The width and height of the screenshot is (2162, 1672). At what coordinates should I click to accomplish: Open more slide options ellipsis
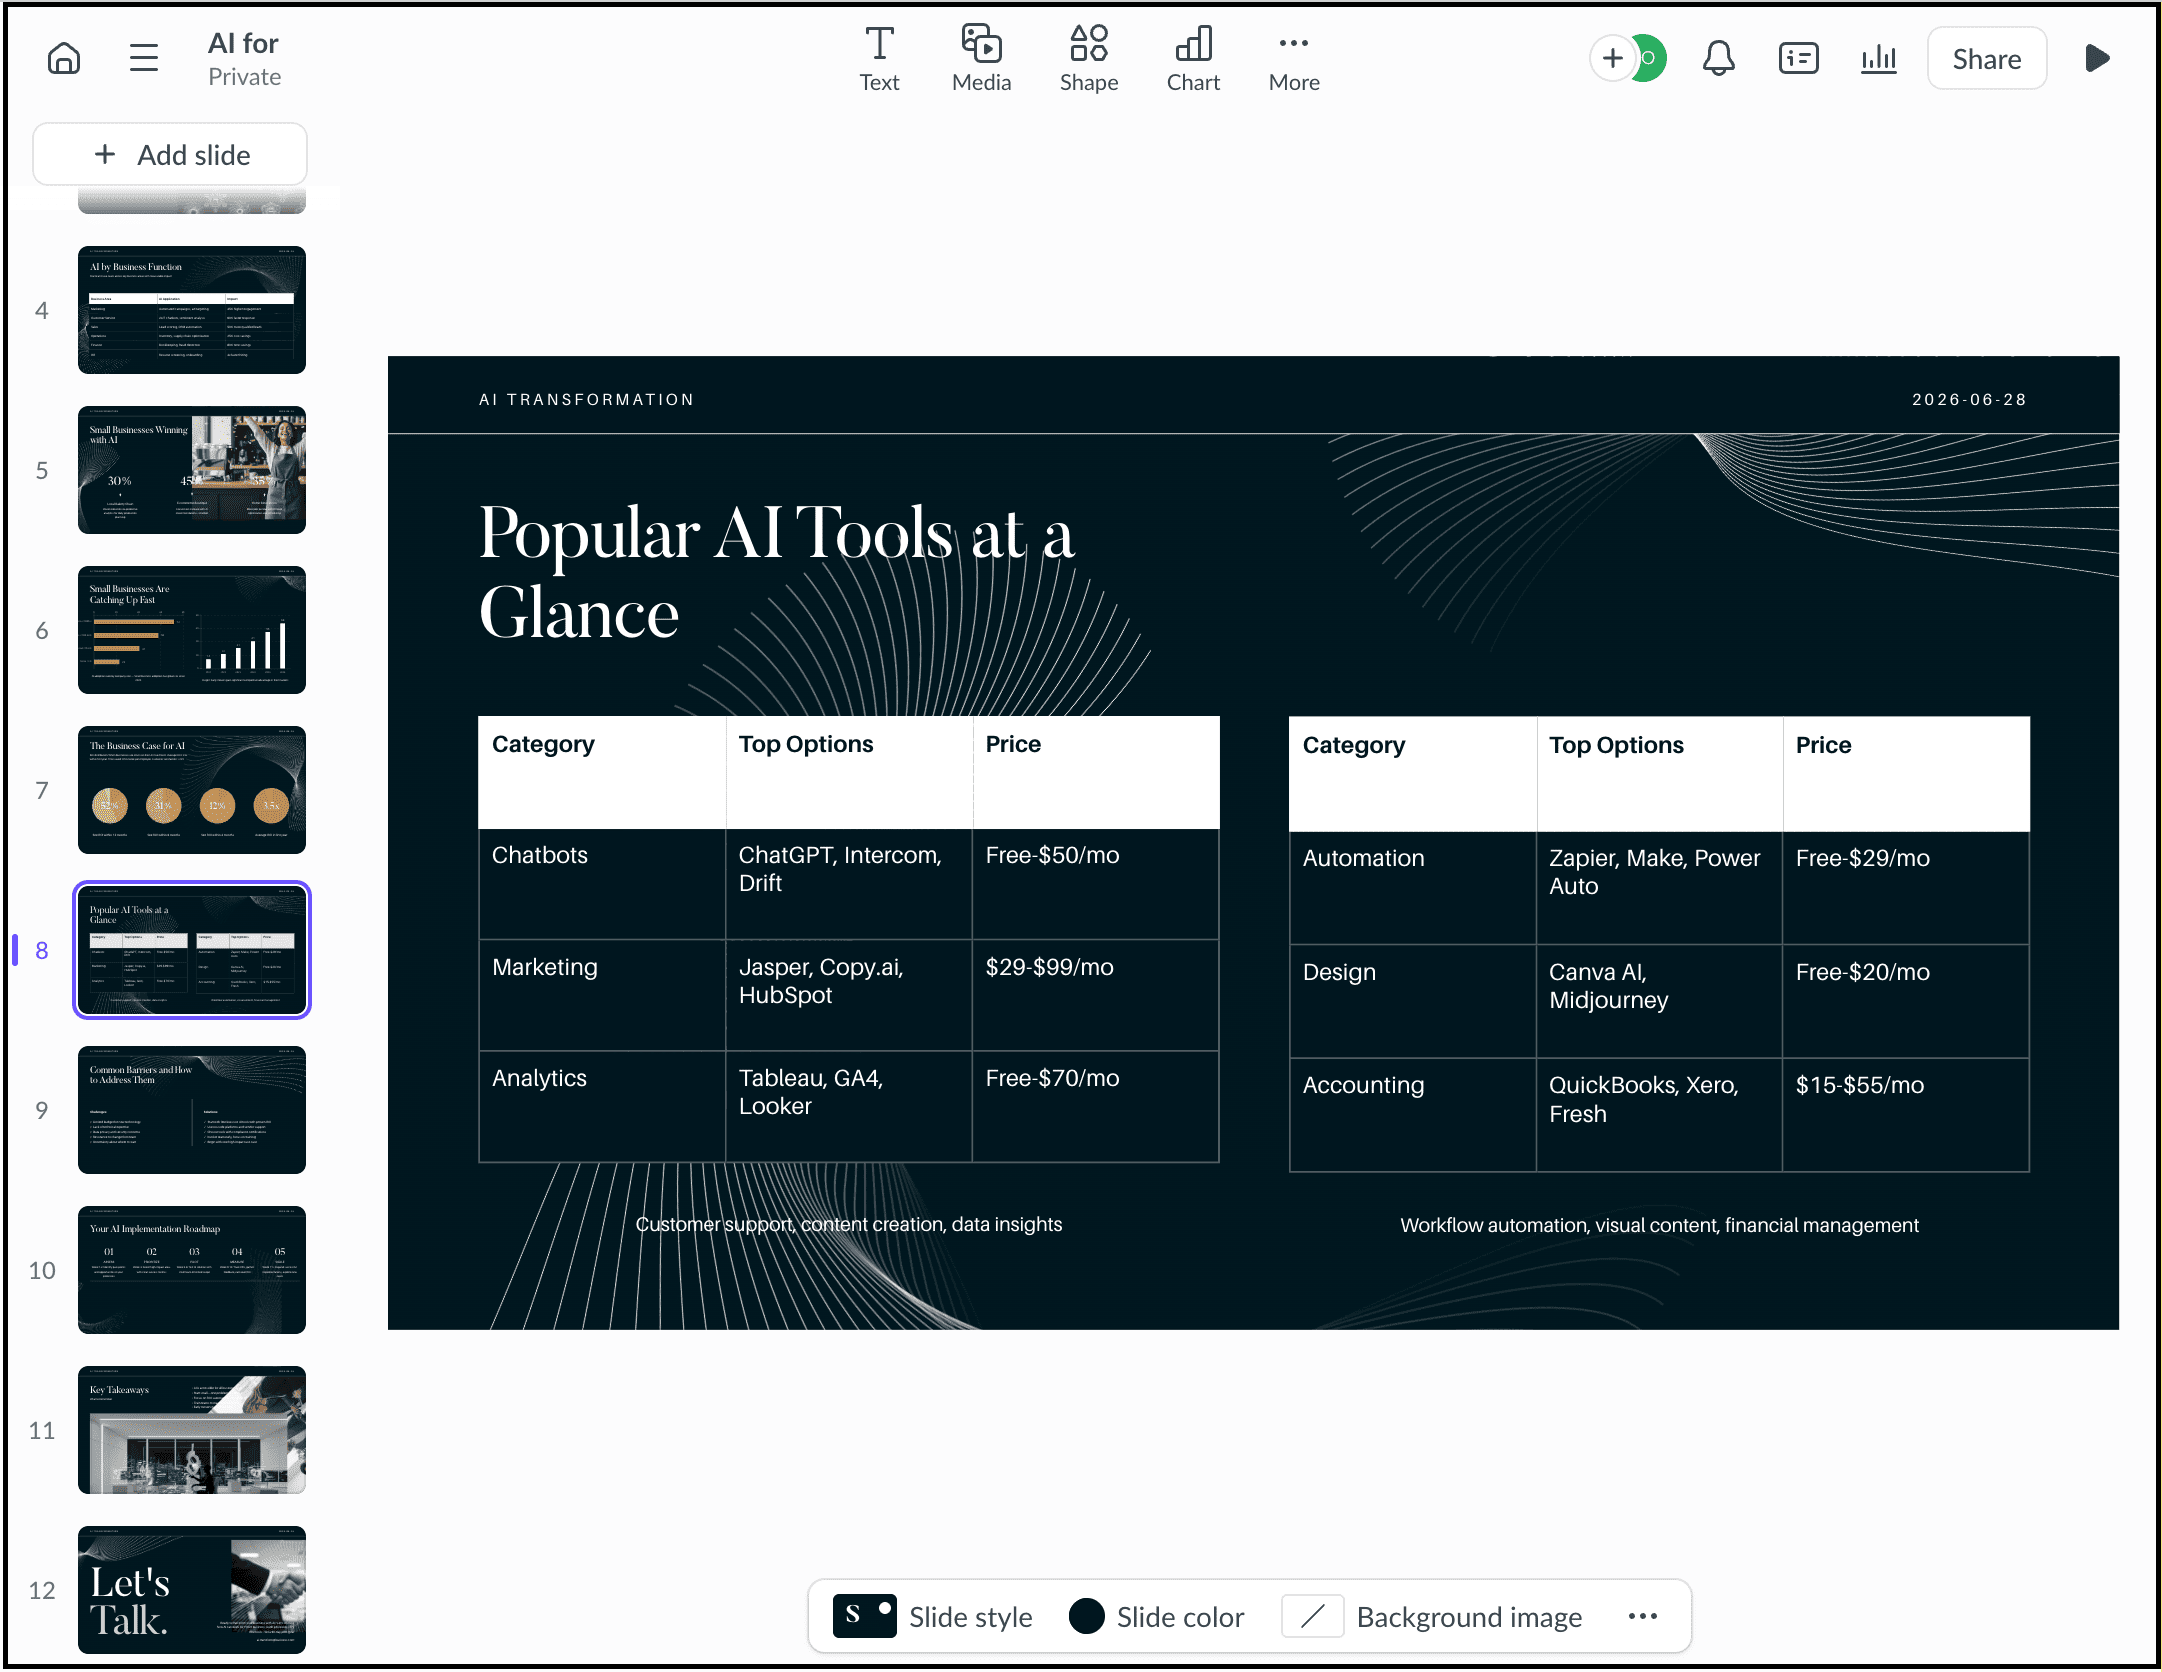pyautogui.click(x=1642, y=1616)
